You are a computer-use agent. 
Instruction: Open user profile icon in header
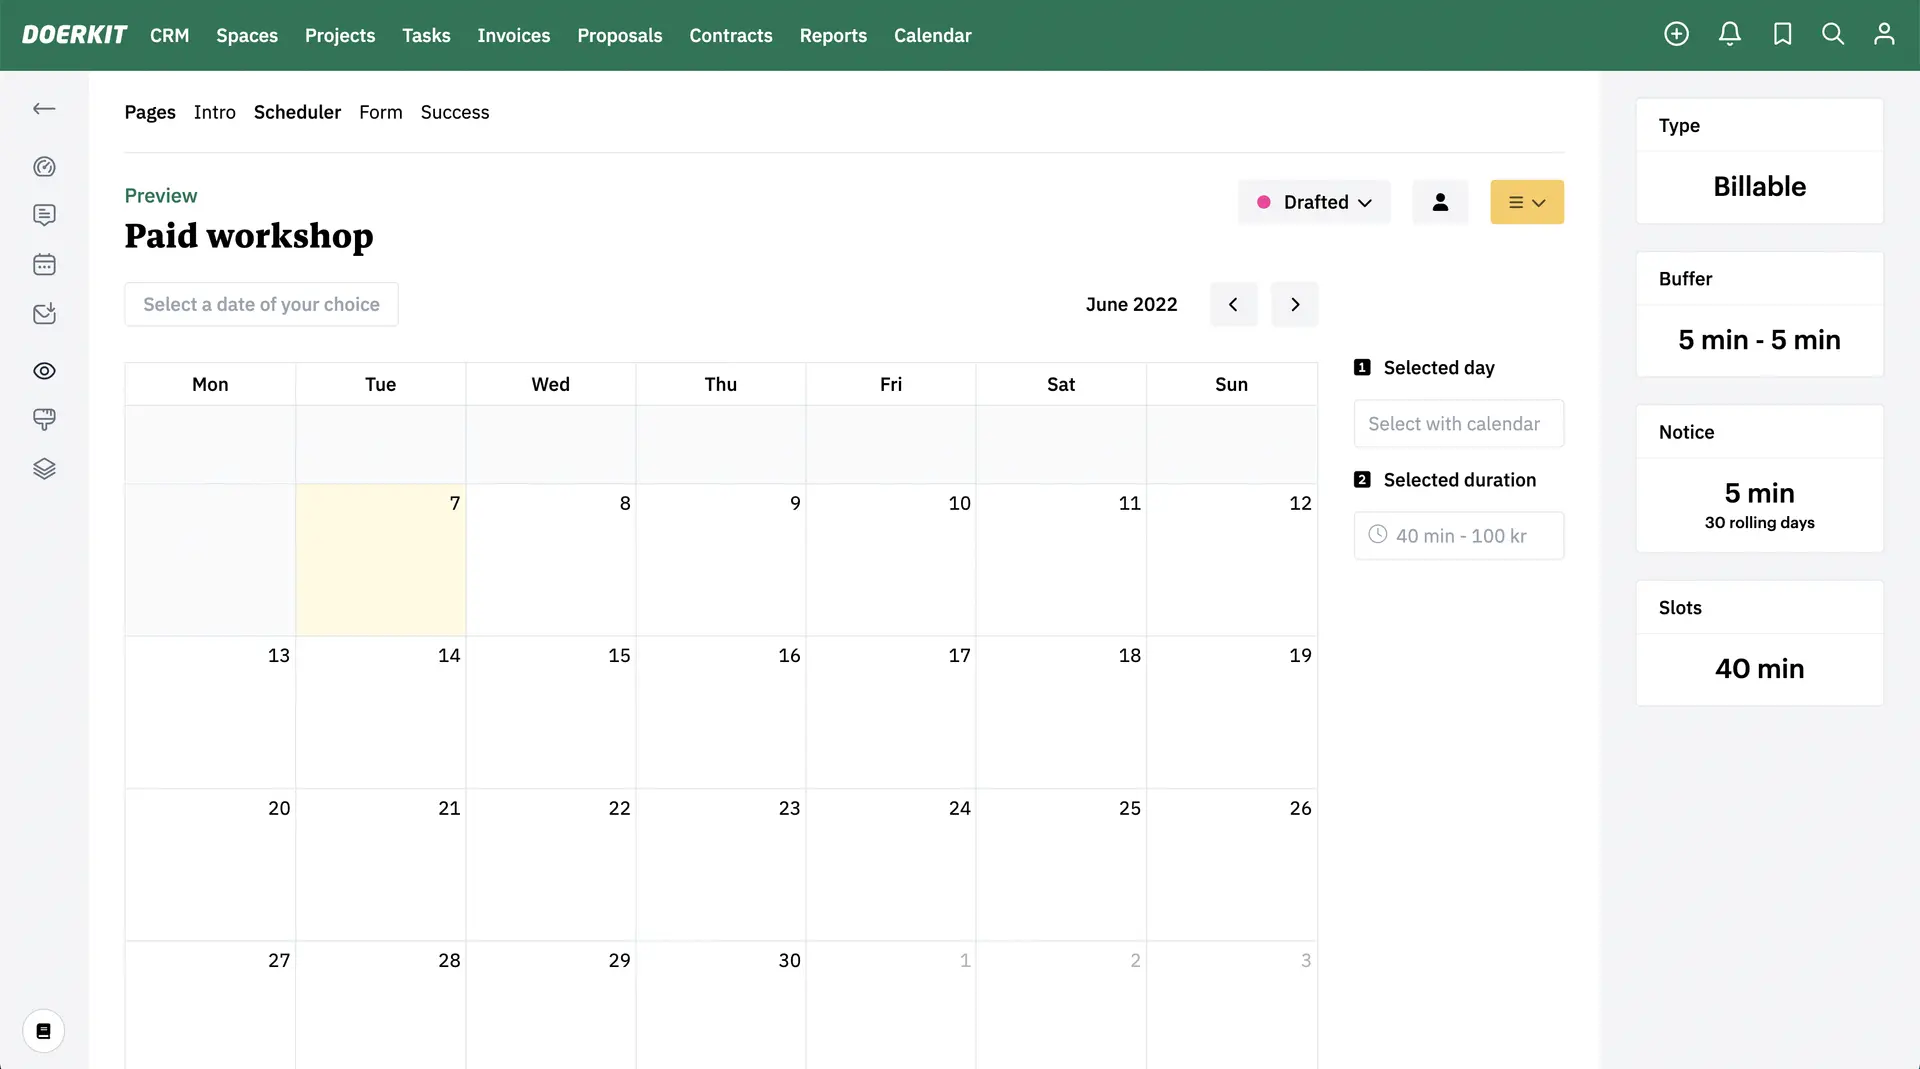[x=1883, y=34]
